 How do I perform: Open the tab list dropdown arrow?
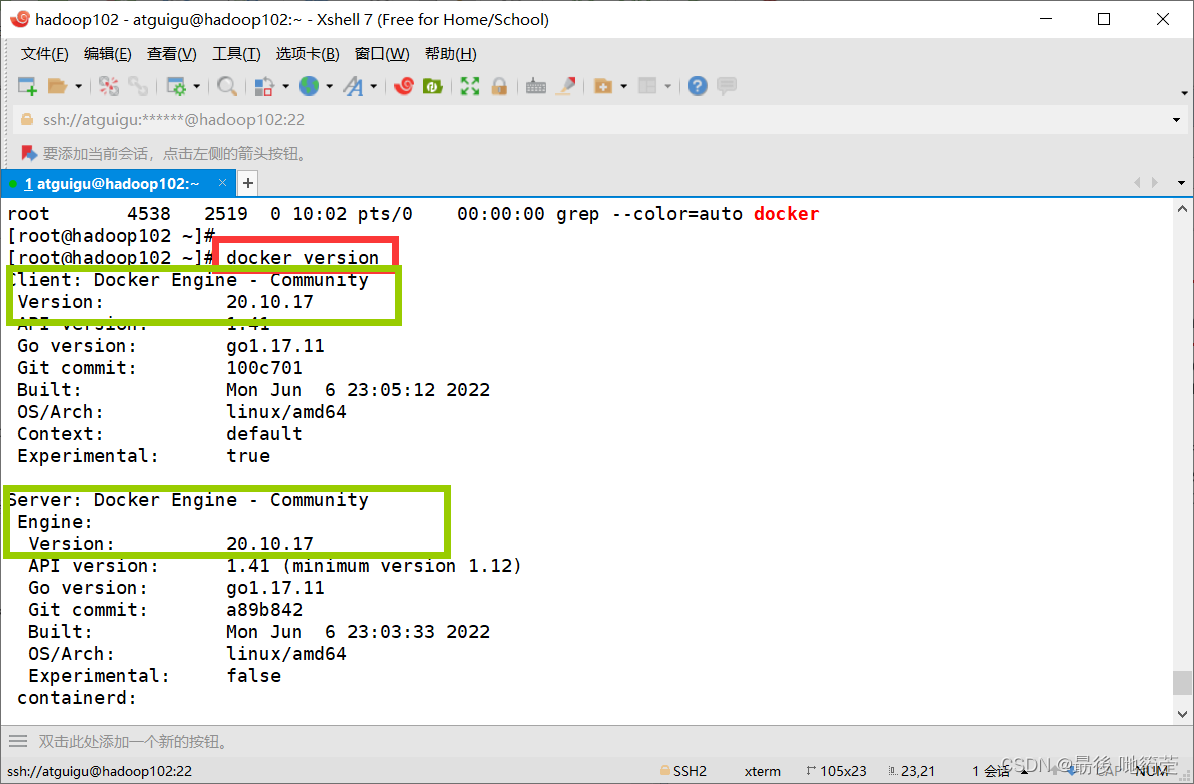1181,183
